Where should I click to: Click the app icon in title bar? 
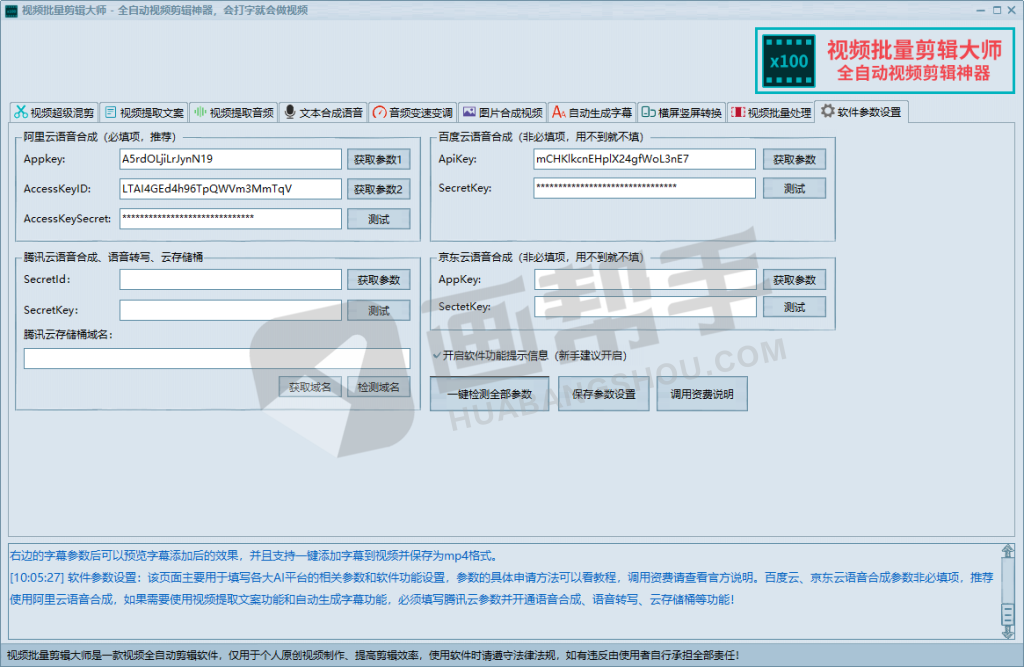click(x=11, y=10)
